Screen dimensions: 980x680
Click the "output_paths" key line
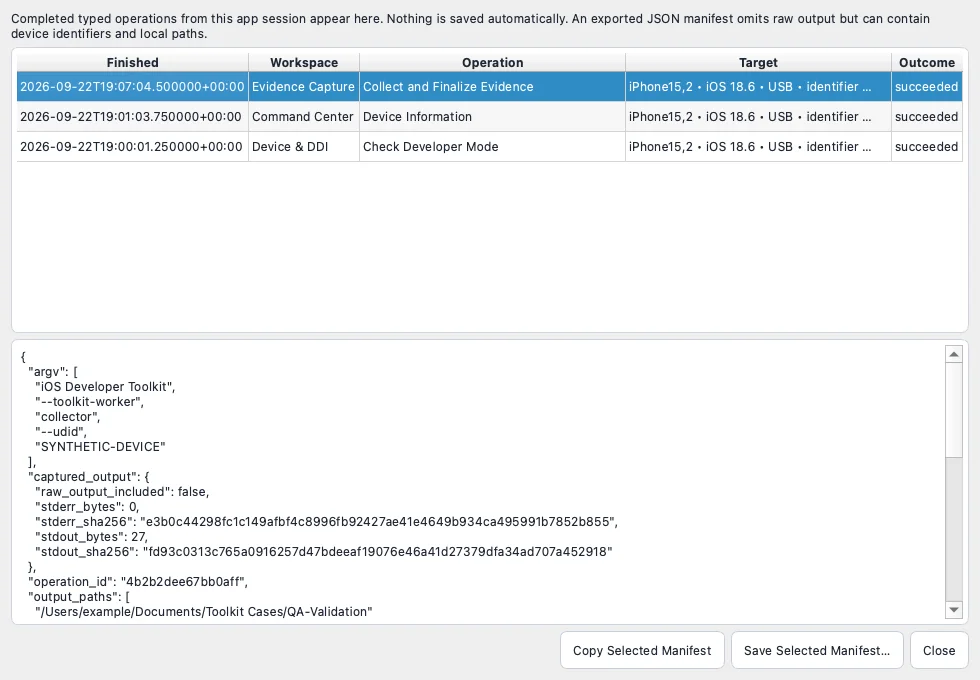point(79,596)
